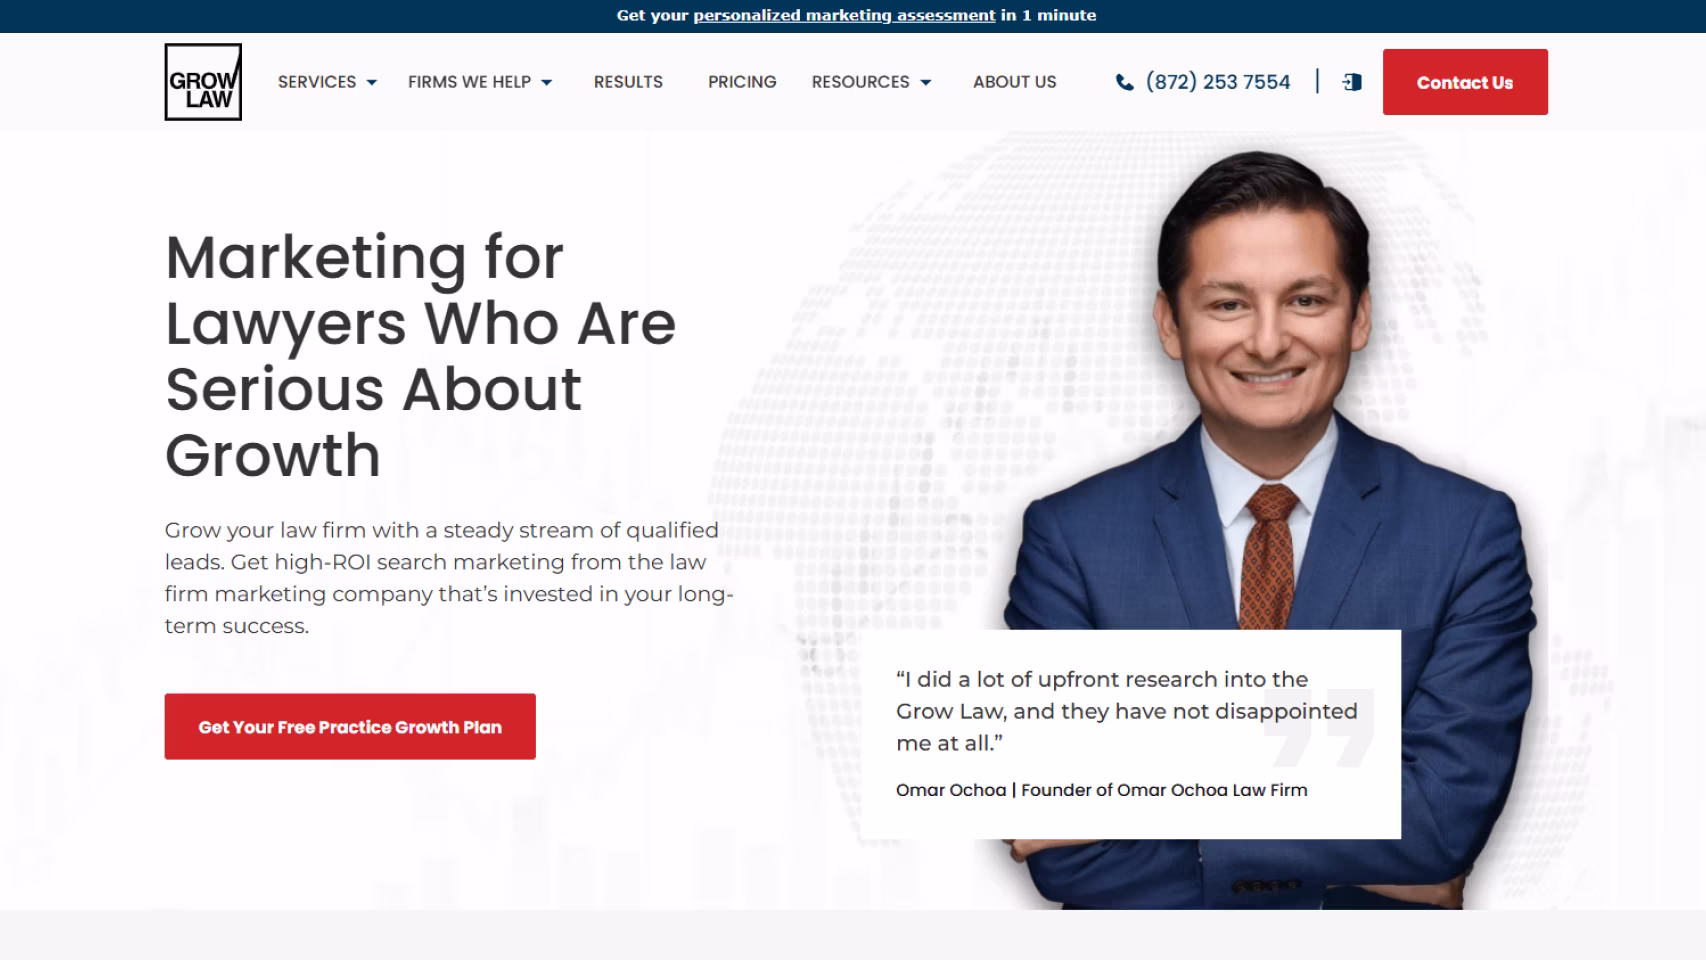This screenshot has height=960, width=1706.
Task: Click the paragraph about qualified leads
Action: click(449, 578)
